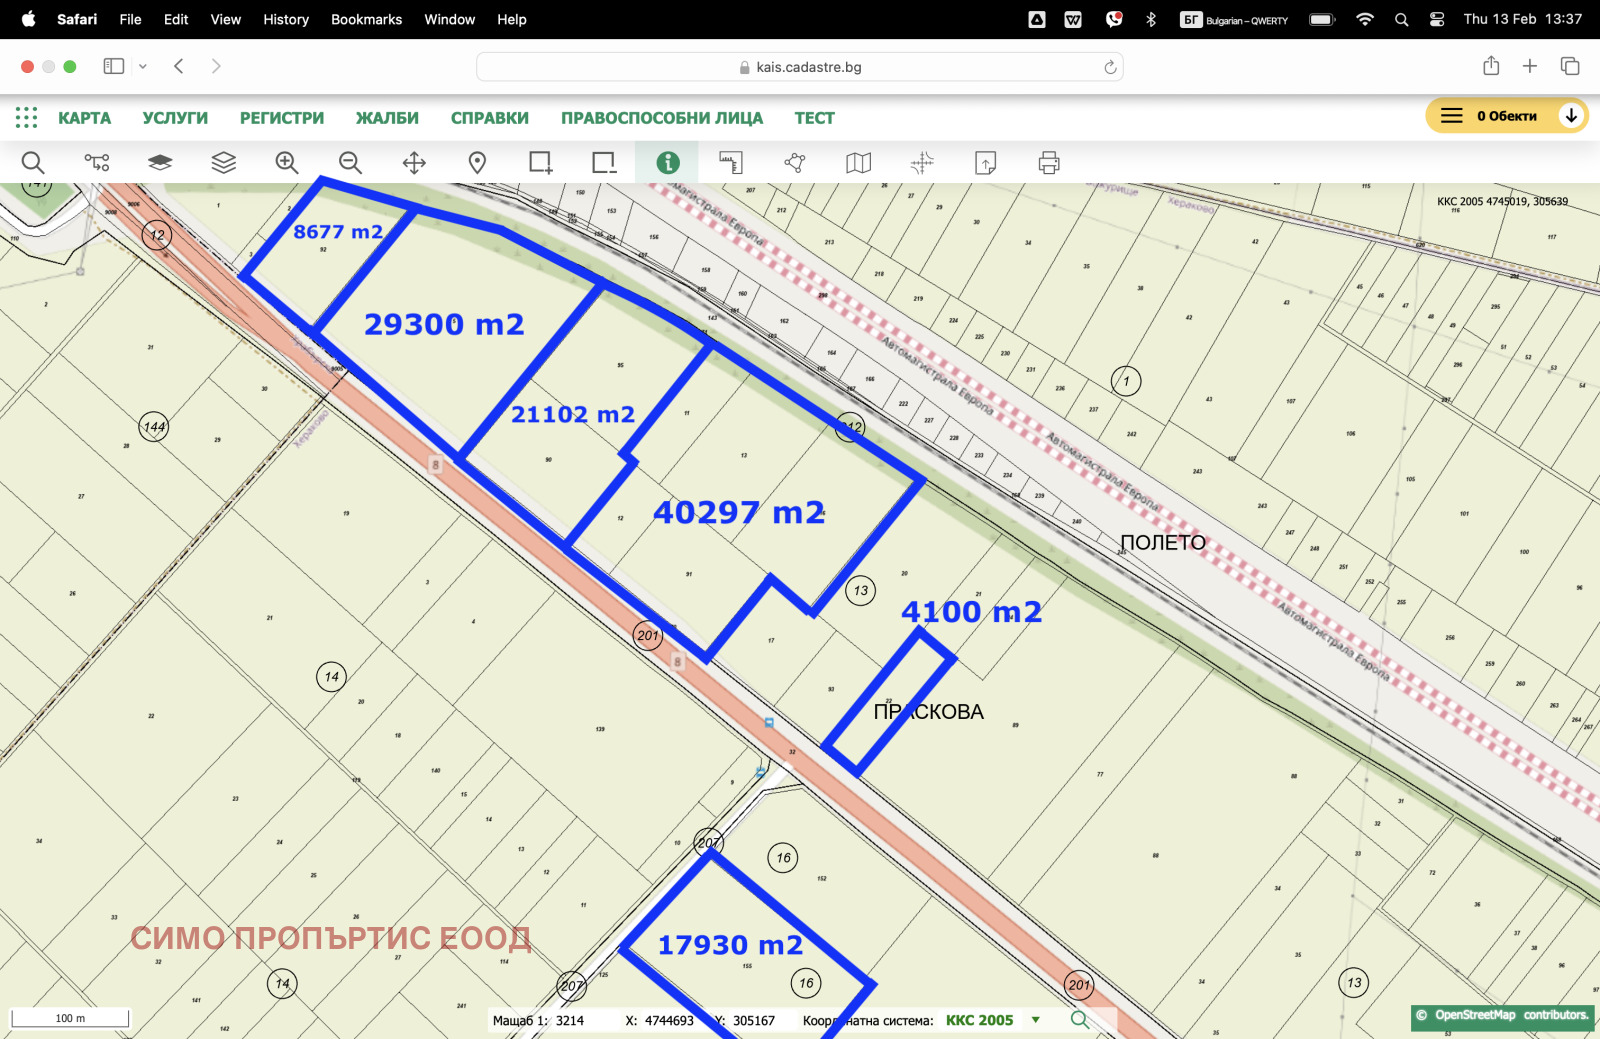This screenshot has width=1600, height=1039.
Task: Click the print map icon
Action: tap(1048, 163)
